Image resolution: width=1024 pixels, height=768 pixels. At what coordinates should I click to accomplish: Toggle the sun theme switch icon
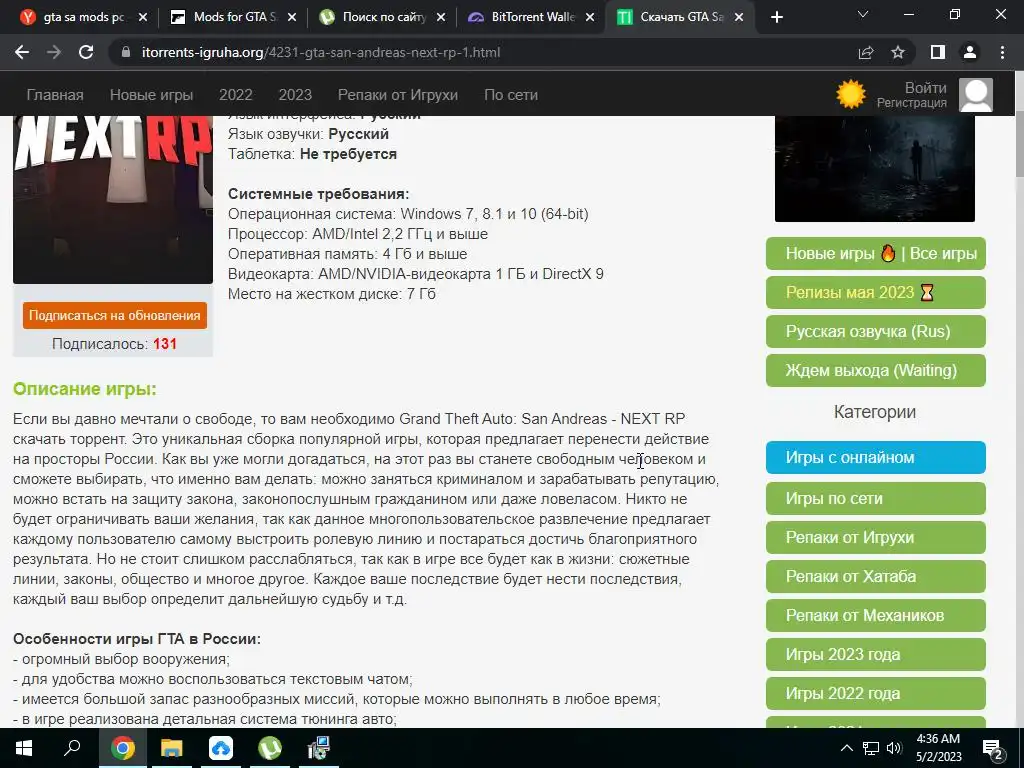(x=851, y=95)
